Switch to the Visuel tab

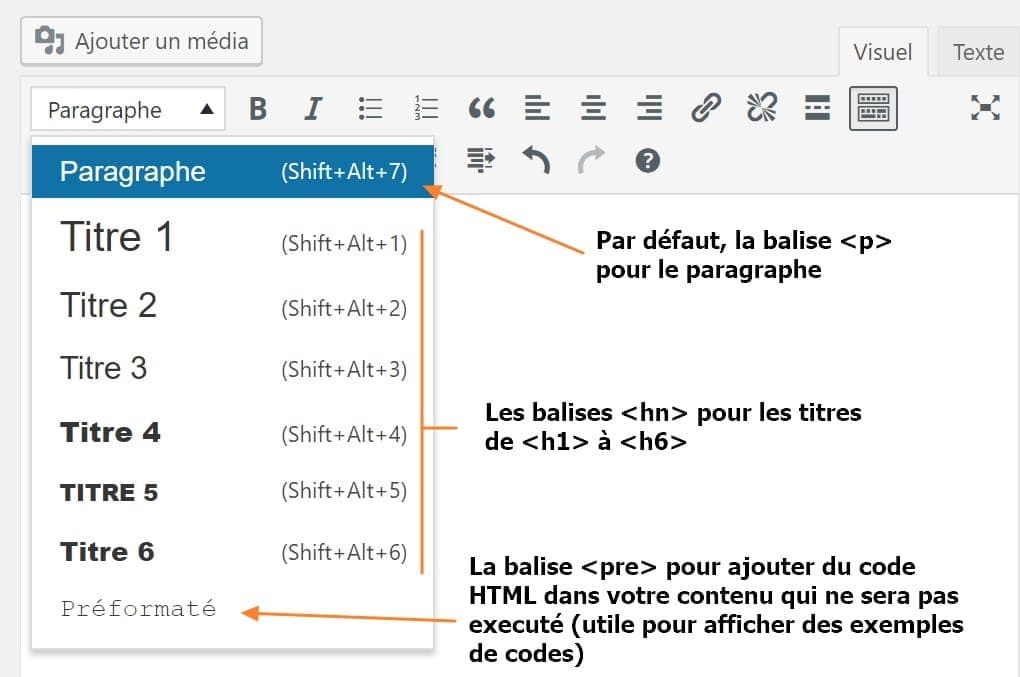883,51
